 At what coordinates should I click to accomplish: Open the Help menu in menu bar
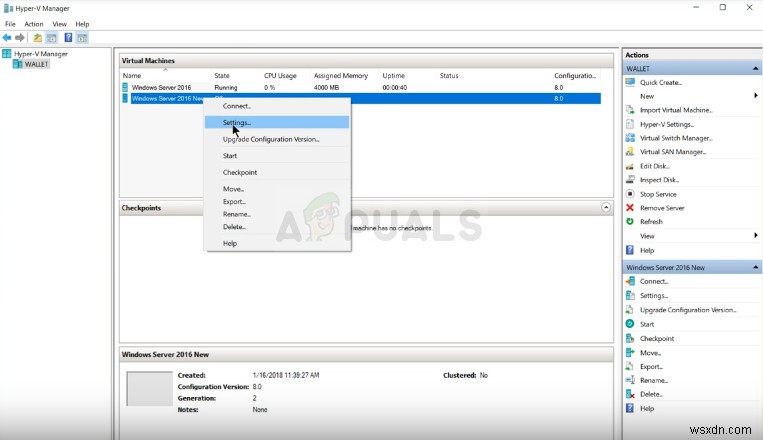click(82, 24)
